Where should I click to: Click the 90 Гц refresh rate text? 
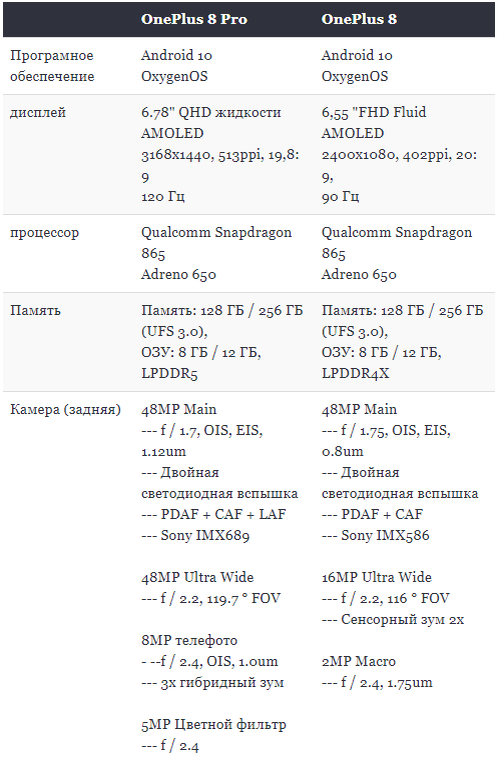coord(340,196)
